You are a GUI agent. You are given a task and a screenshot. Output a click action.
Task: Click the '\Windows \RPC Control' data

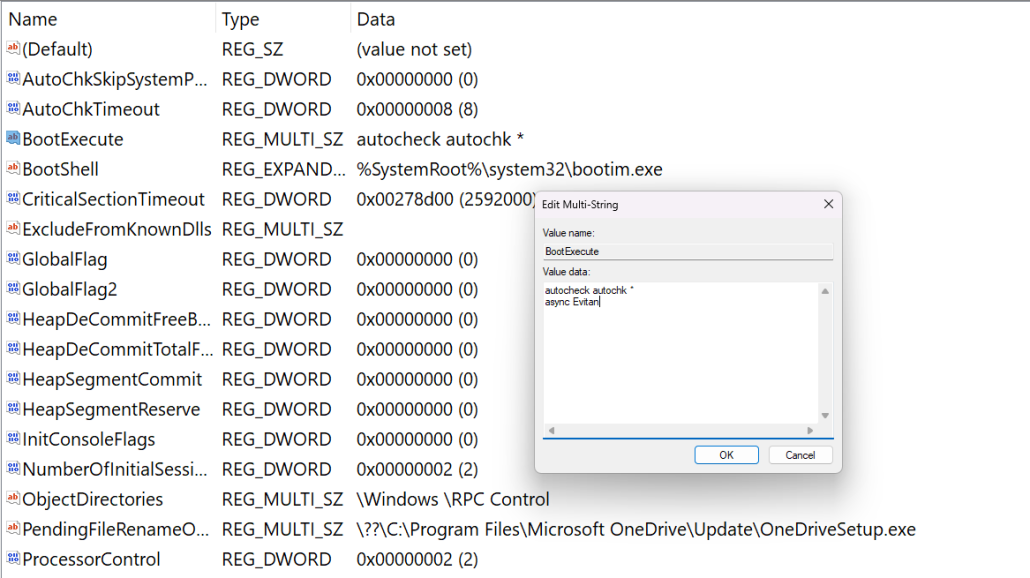pos(453,500)
